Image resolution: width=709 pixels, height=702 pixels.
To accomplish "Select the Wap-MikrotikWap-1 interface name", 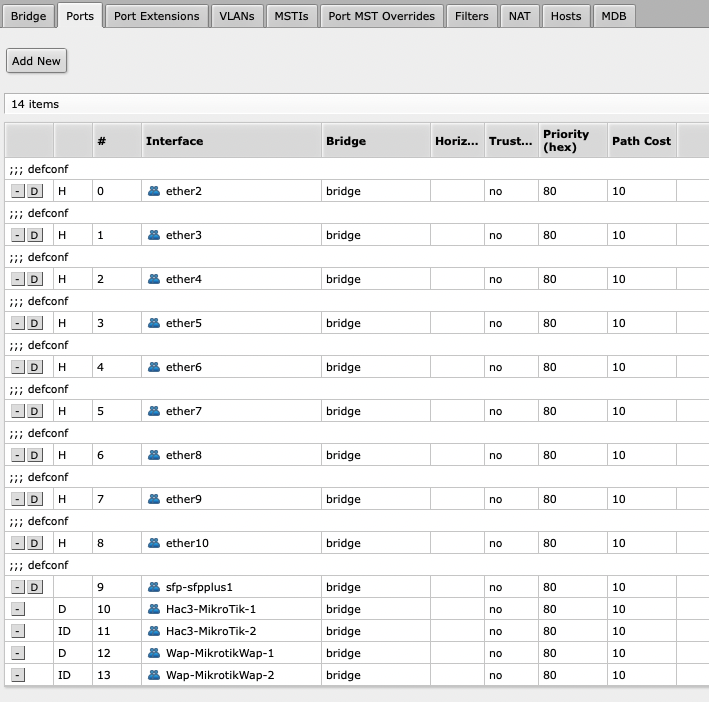I will pyautogui.click(x=220, y=653).
